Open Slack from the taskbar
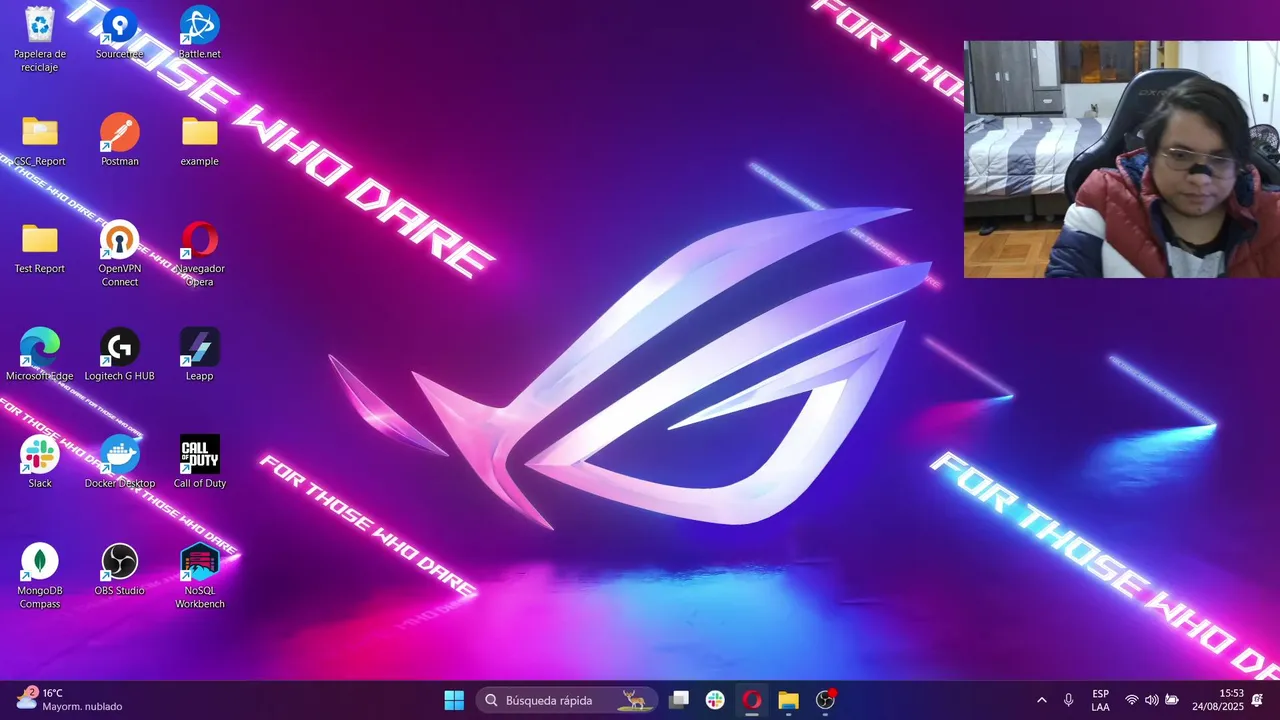The width and height of the screenshot is (1280, 720). coord(715,700)
